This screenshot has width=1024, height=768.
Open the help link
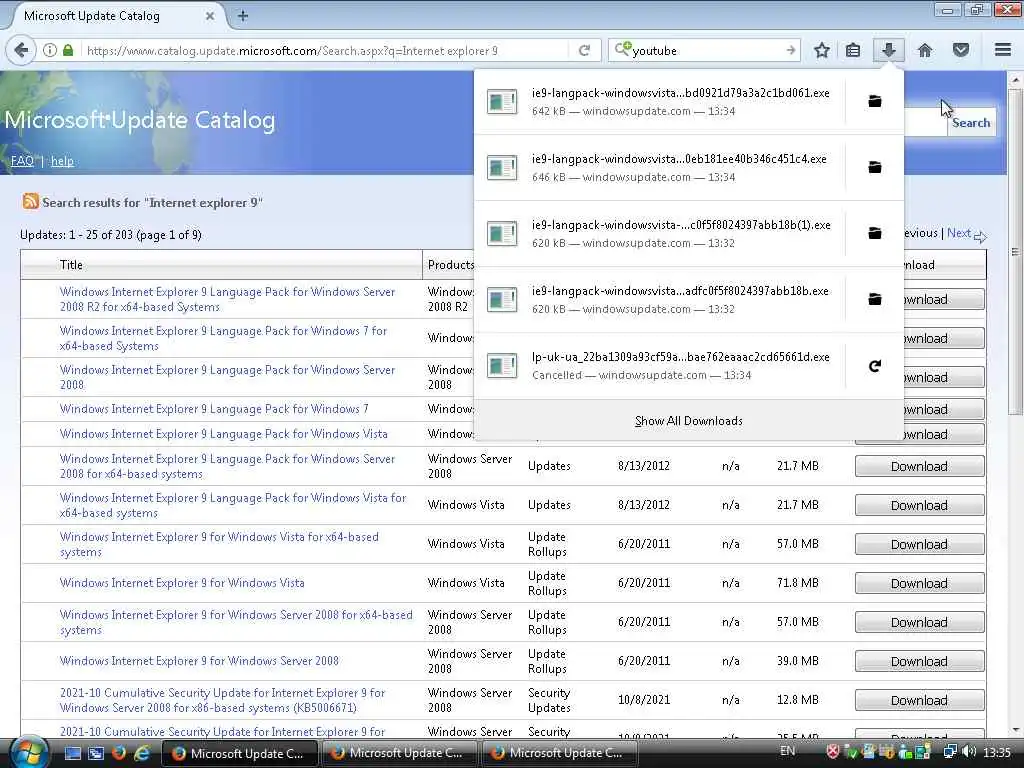[x=62, y=161]
